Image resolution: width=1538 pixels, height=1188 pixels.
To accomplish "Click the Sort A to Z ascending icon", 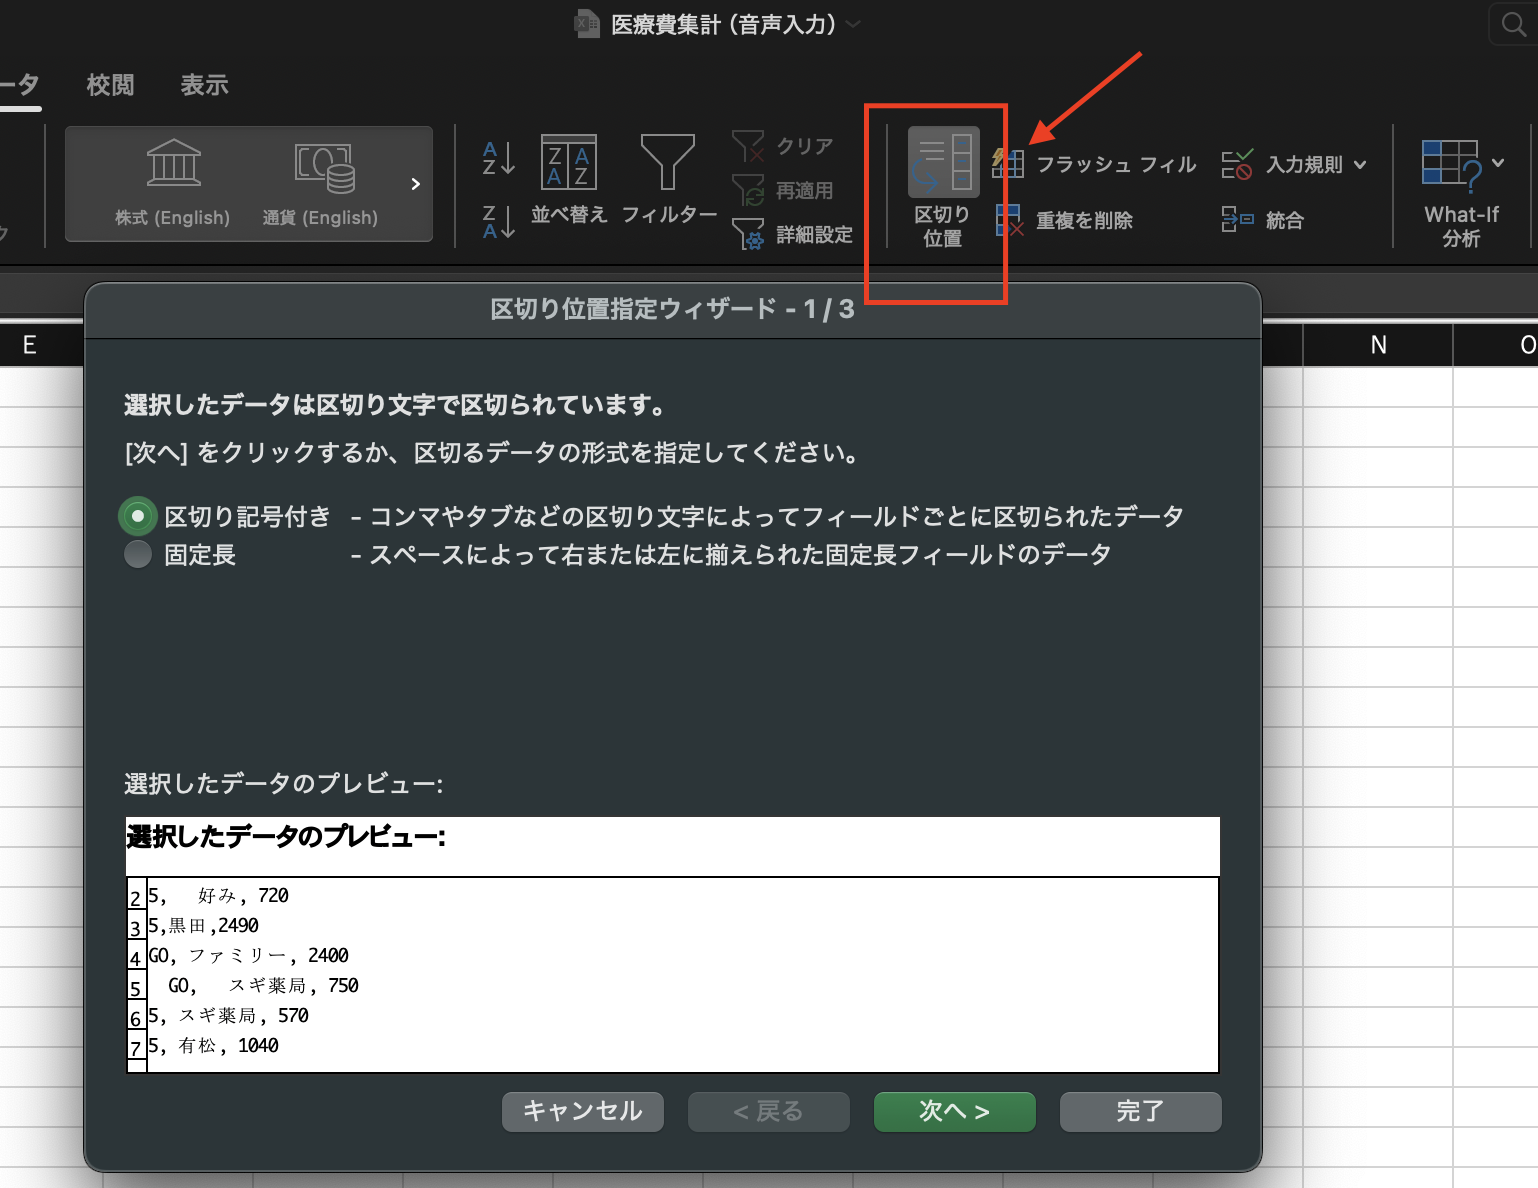I will [x=498, y=158].
